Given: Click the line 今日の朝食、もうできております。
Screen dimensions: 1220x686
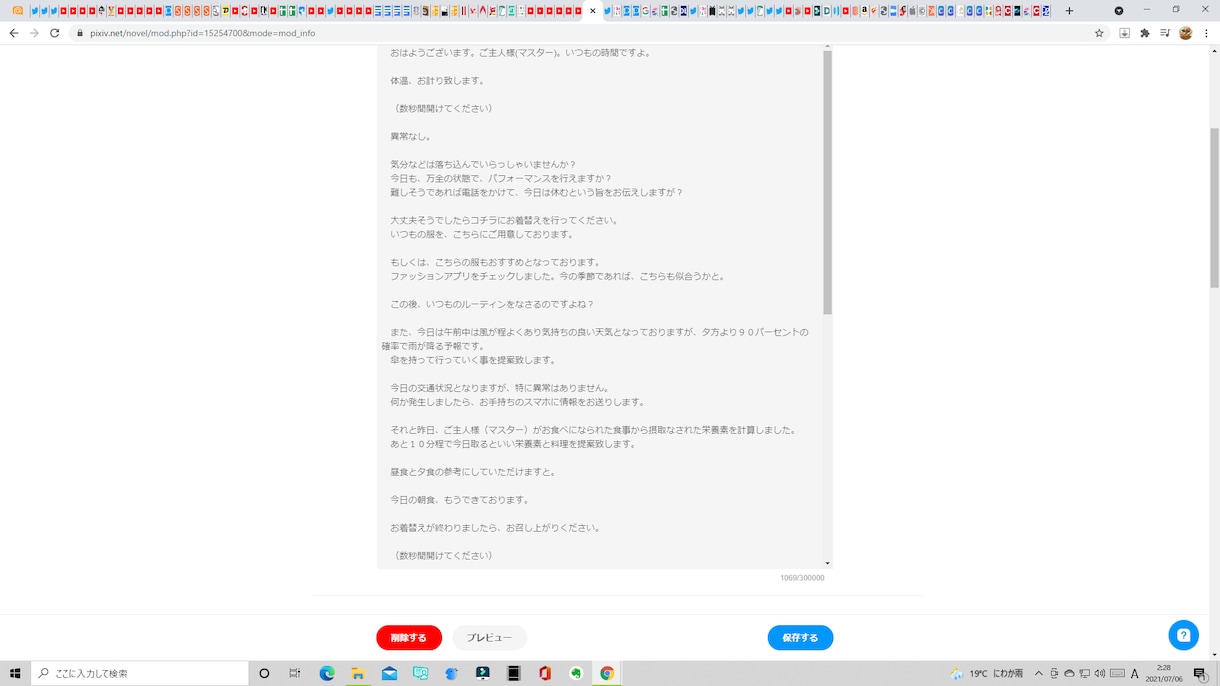Looking at the screenshot, I should tap(460, 499).
